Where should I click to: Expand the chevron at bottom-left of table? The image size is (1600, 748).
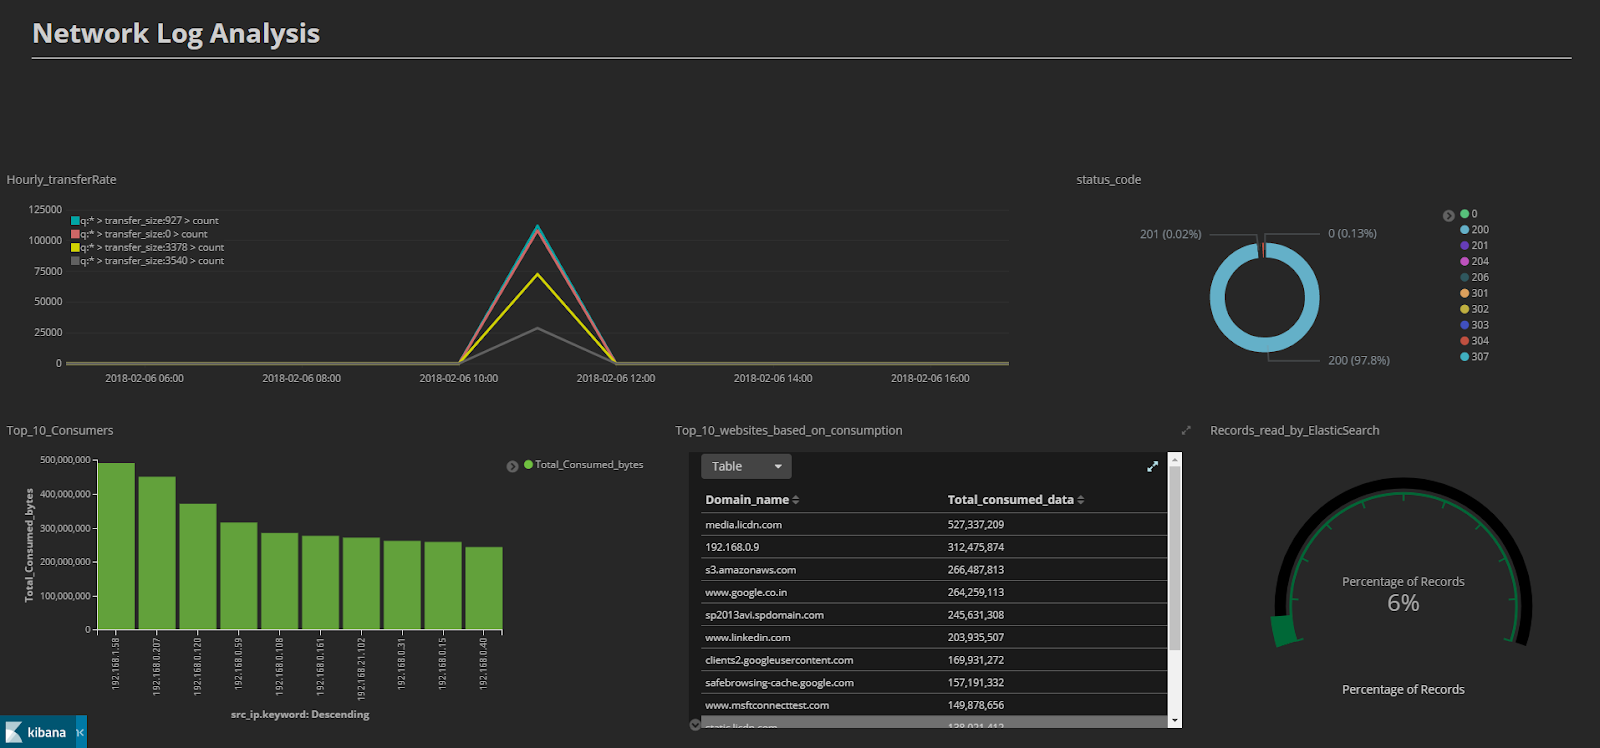695,725
